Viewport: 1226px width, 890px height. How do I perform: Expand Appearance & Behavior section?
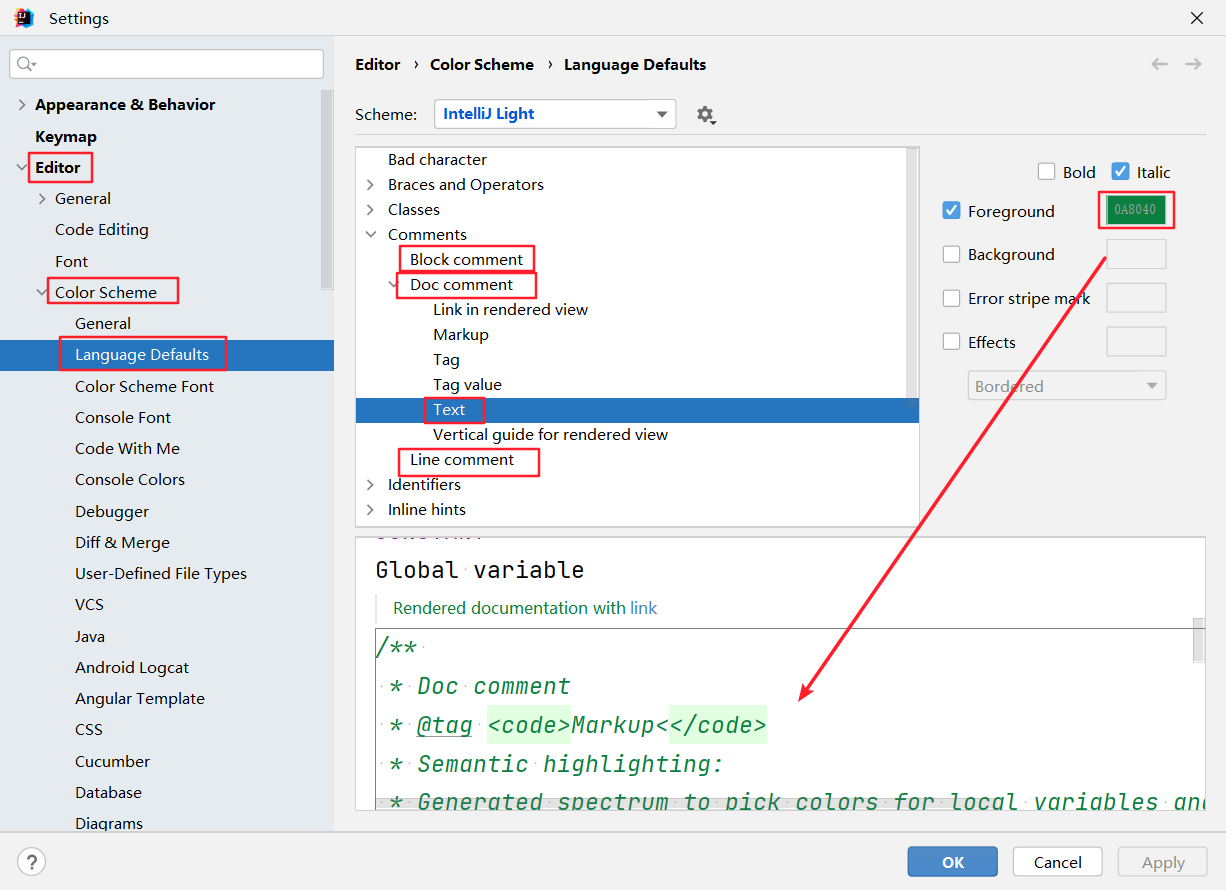click(x=22, y=105)
